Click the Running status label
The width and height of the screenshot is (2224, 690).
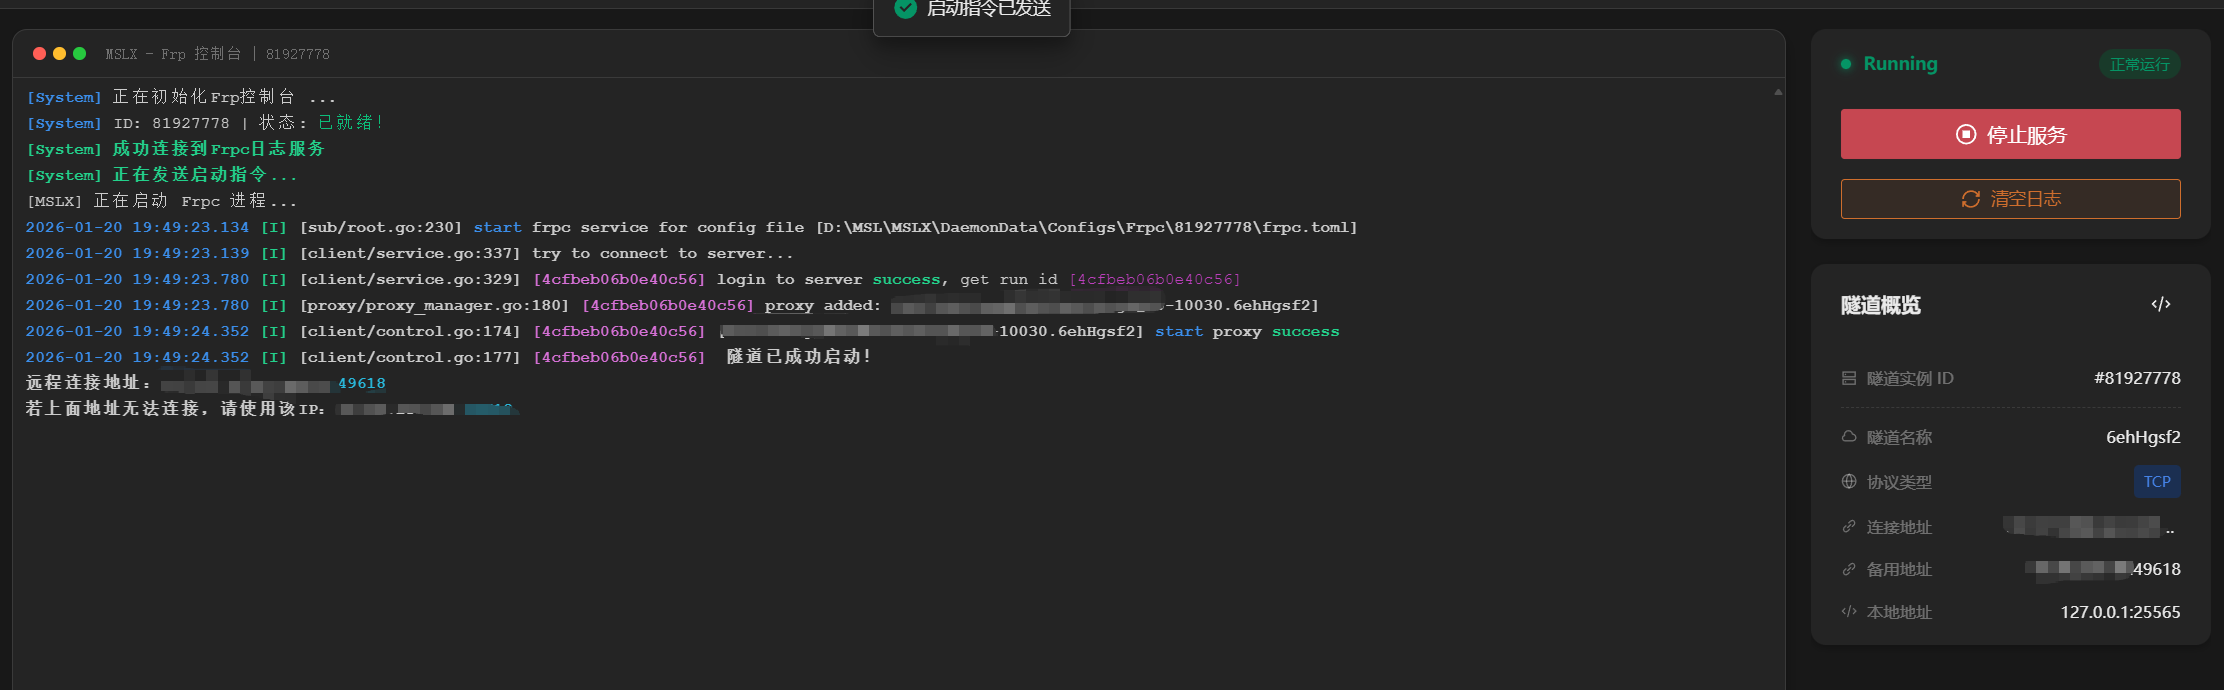1900,64
